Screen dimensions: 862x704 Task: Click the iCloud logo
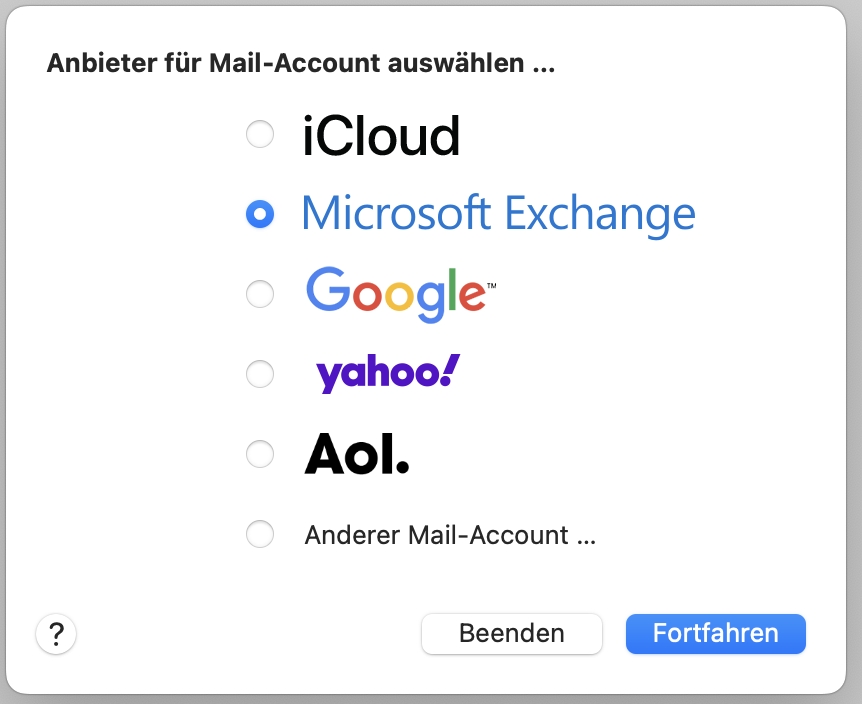(381, 136)
